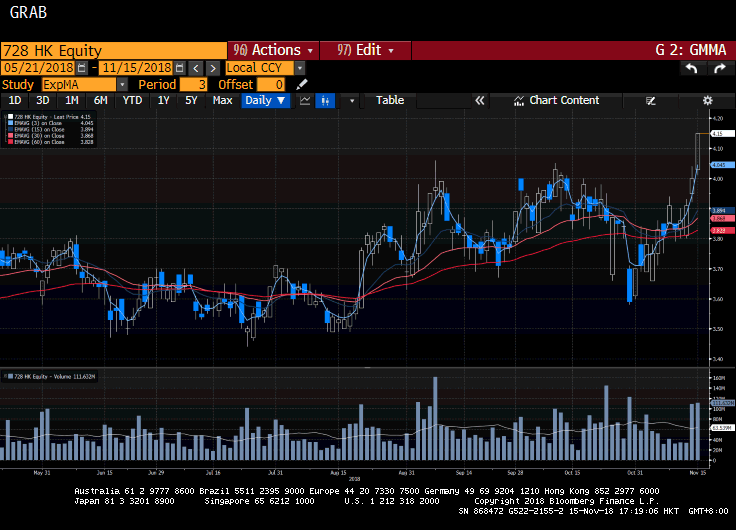Click color swatch for EMAVG (3) on Close
The height and width of the screenshot is (530, 736).
(10, 123)
